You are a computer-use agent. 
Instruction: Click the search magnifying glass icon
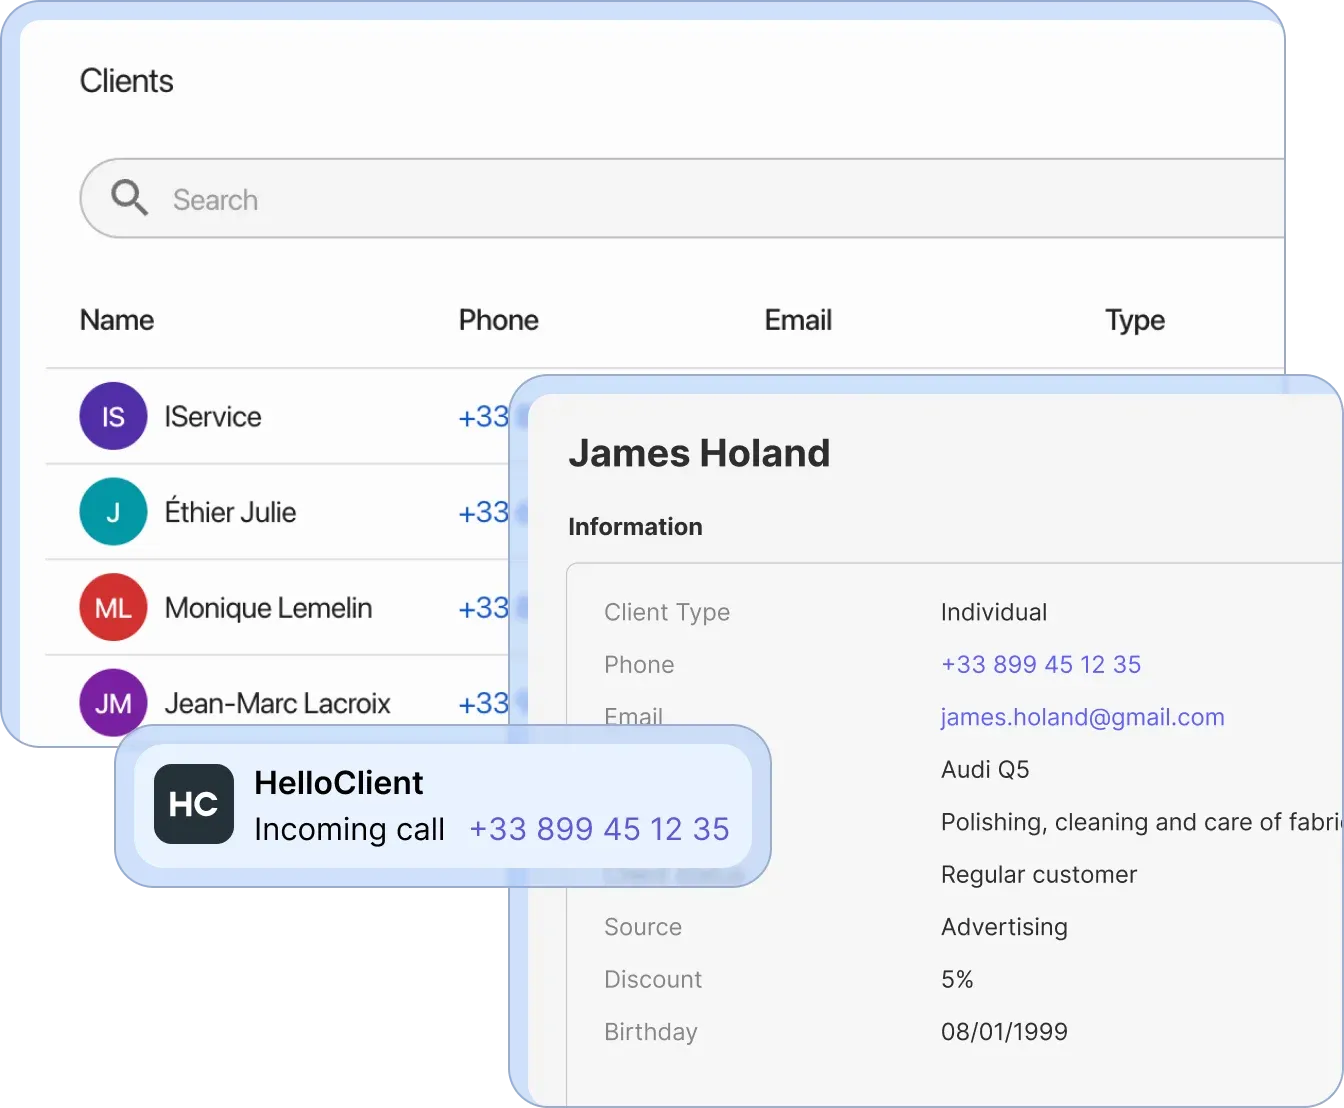pos(129,198)
